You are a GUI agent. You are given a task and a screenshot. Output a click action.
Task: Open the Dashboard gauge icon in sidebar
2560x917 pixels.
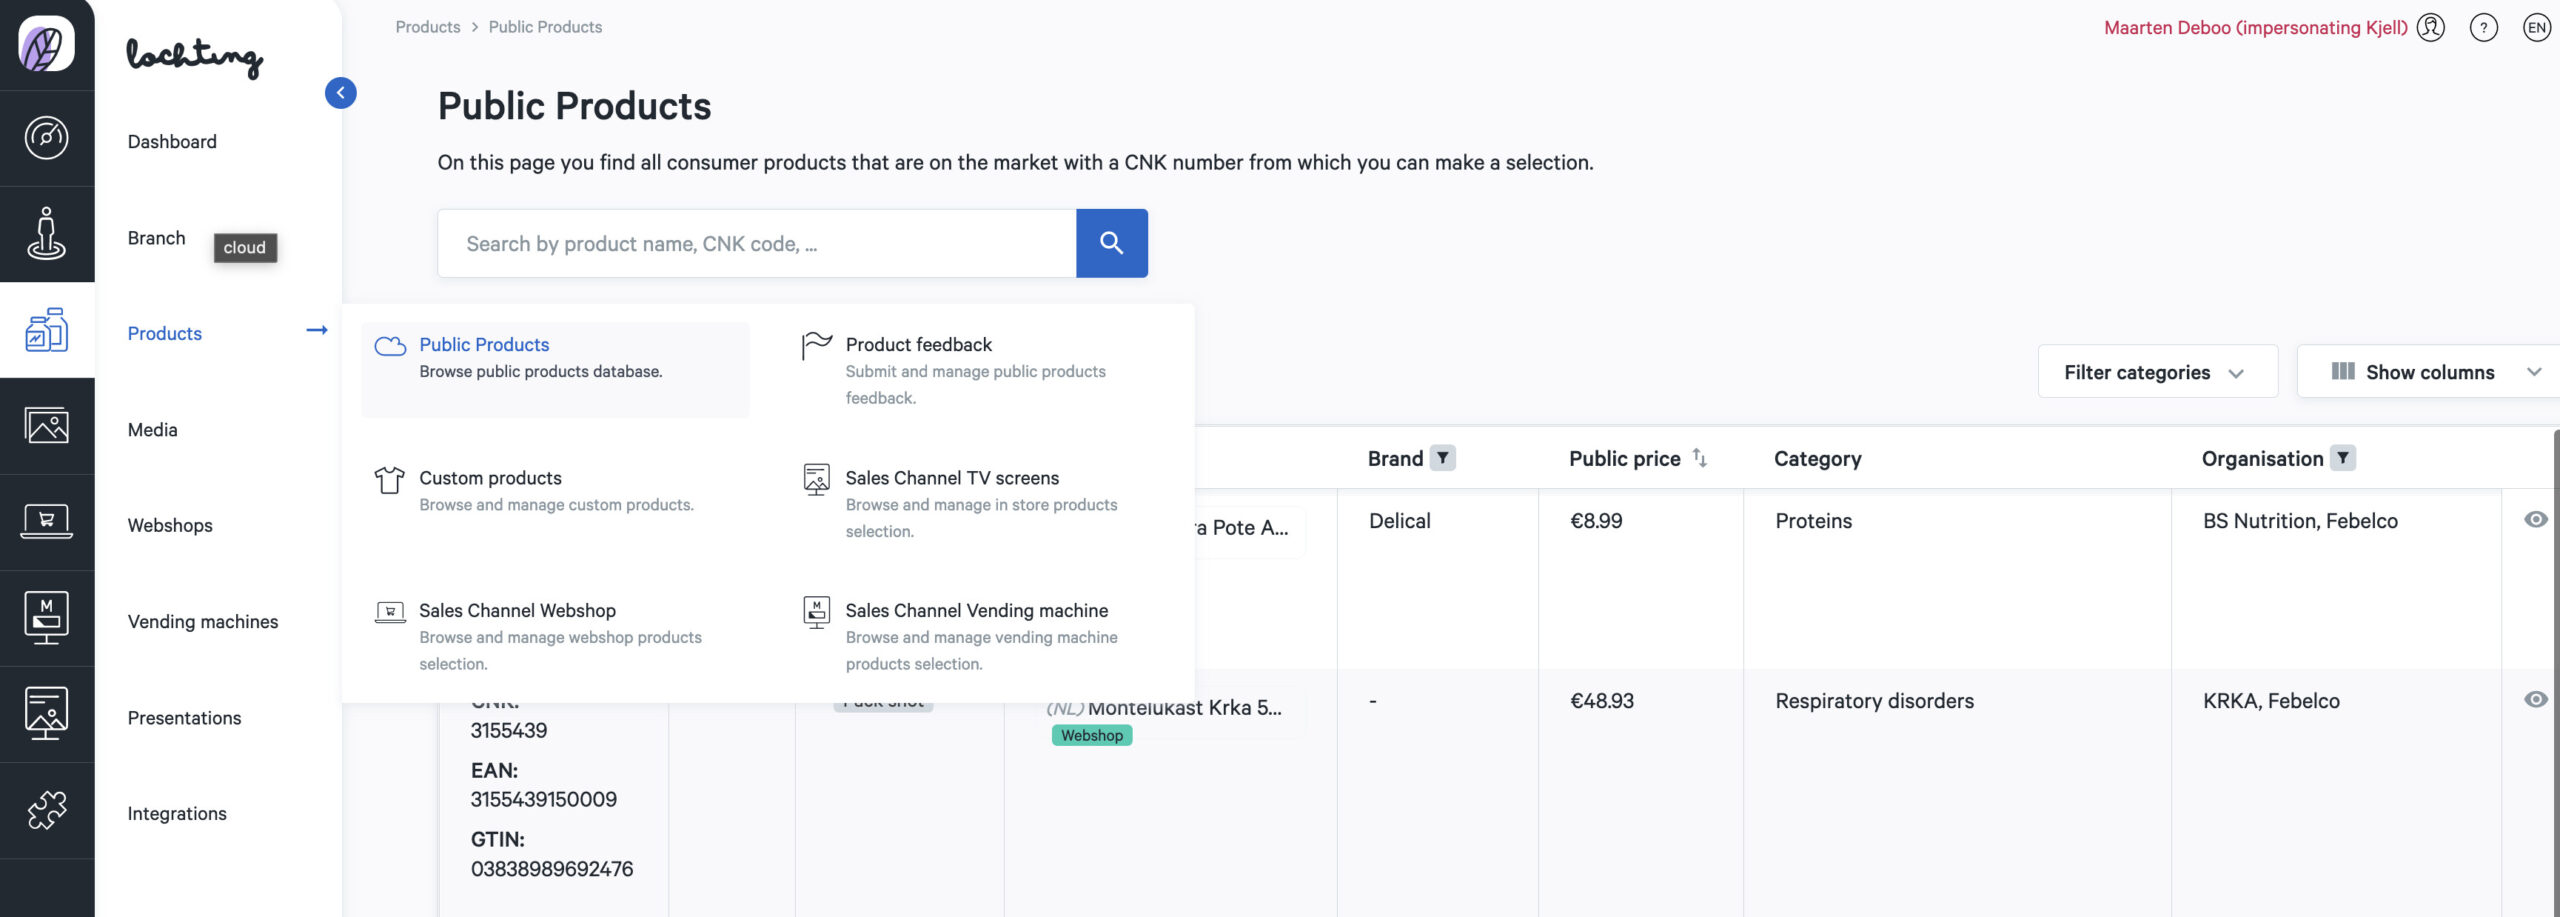(46, 138)
